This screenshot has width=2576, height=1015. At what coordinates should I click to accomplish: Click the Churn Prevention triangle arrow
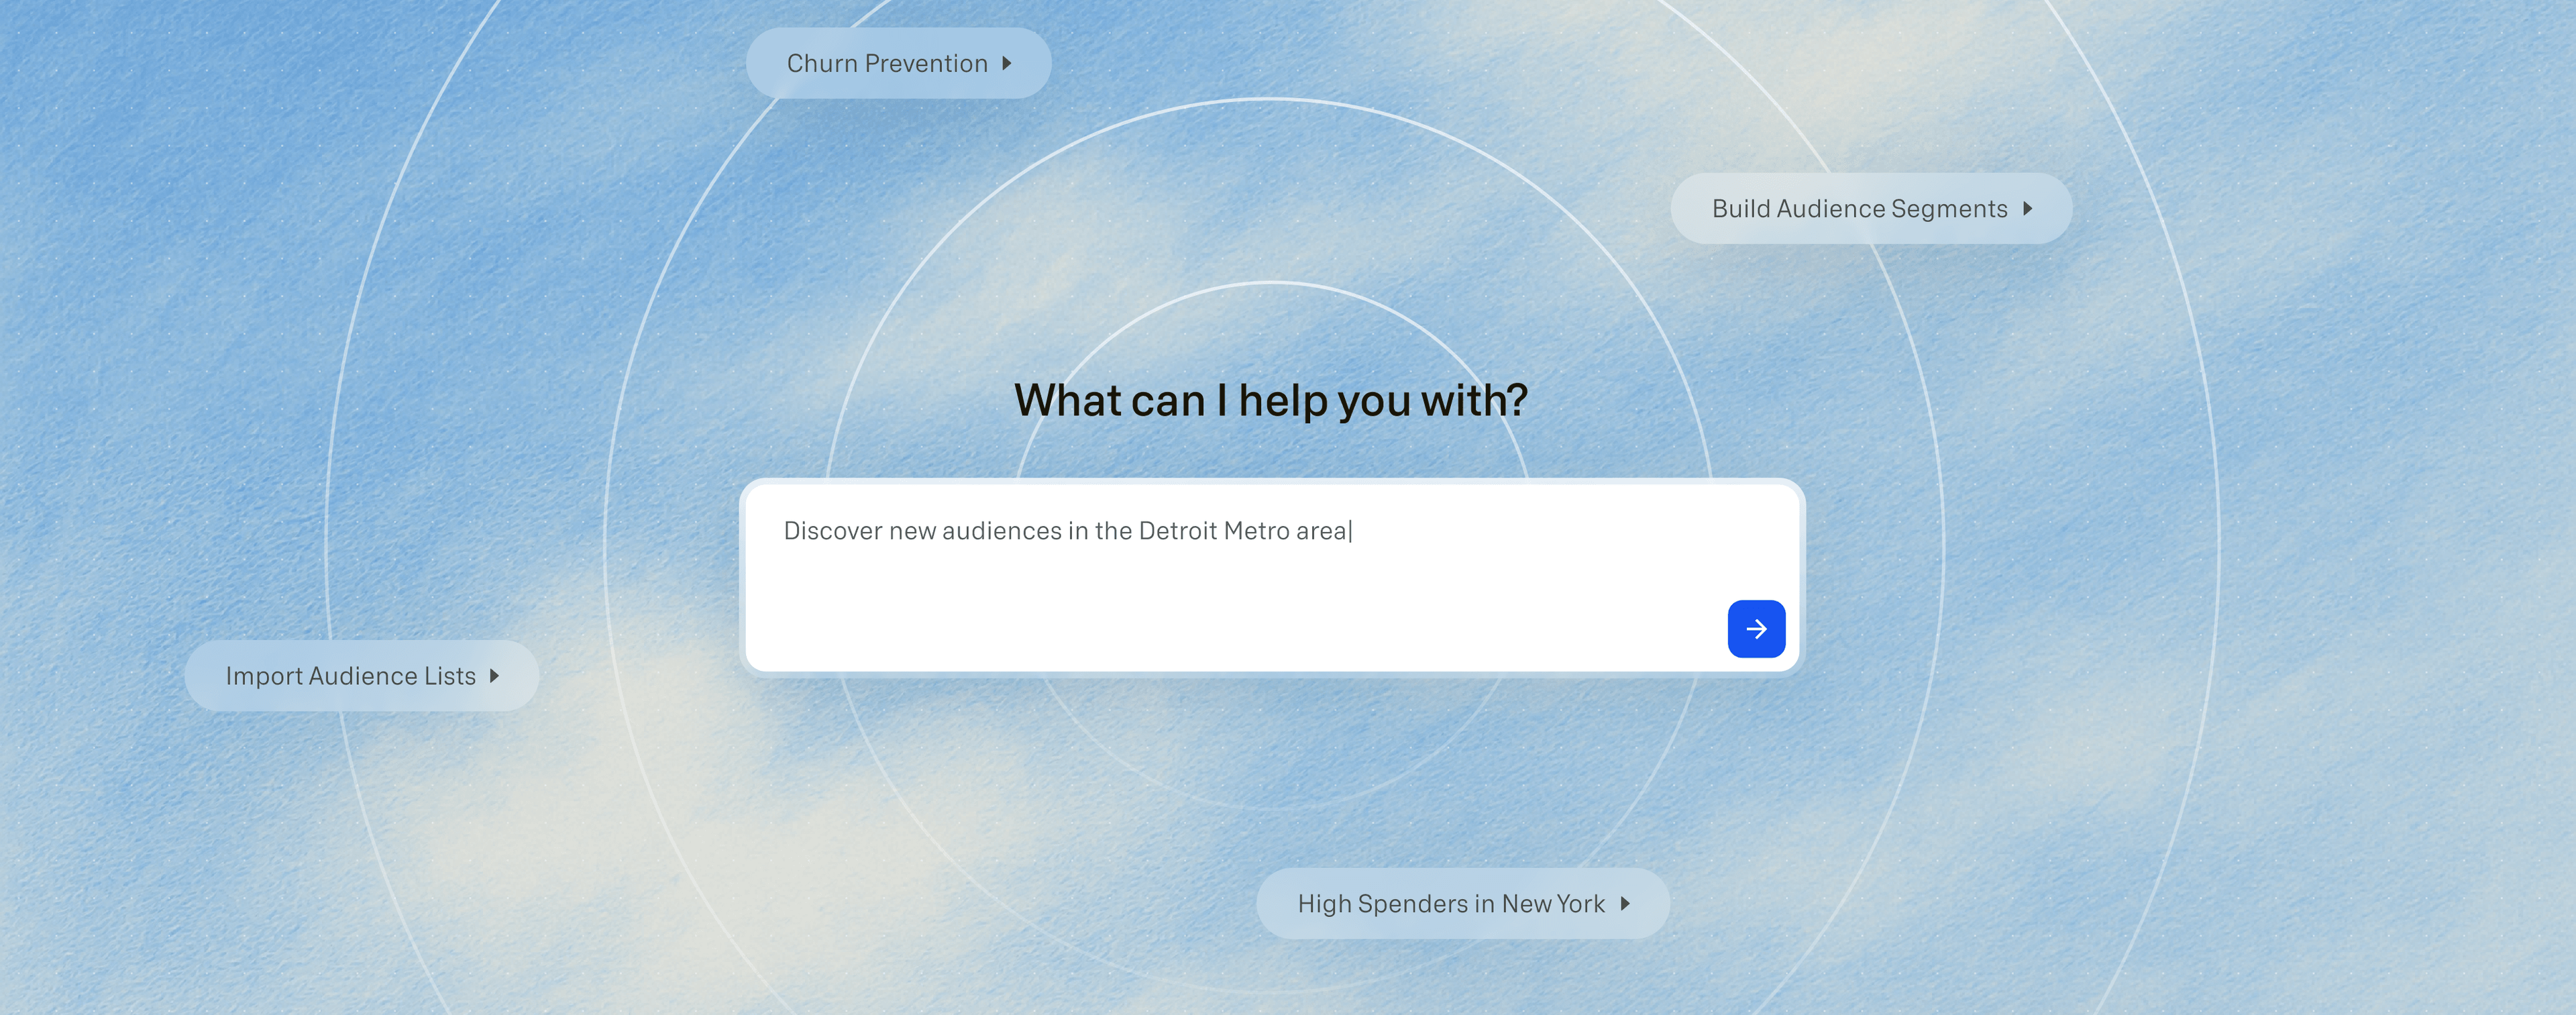coord(1007,63)
